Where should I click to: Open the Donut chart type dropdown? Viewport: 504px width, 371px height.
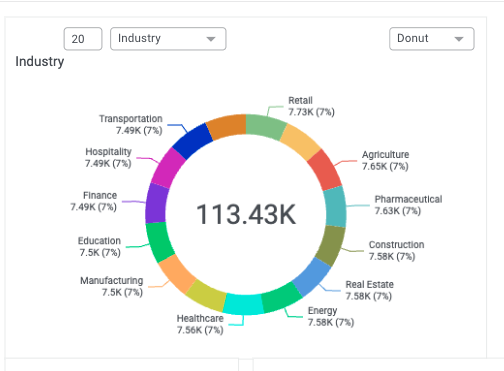(x=432, y=39)
